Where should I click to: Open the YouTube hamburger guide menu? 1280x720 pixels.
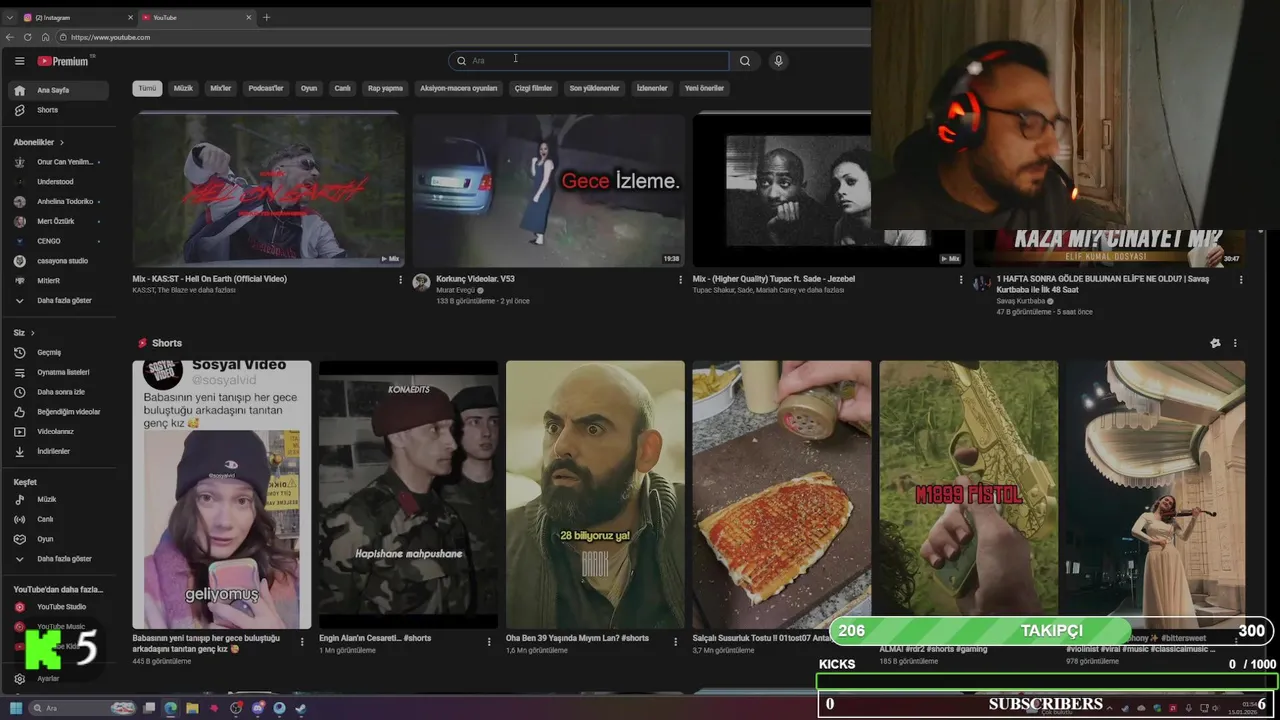19,61
